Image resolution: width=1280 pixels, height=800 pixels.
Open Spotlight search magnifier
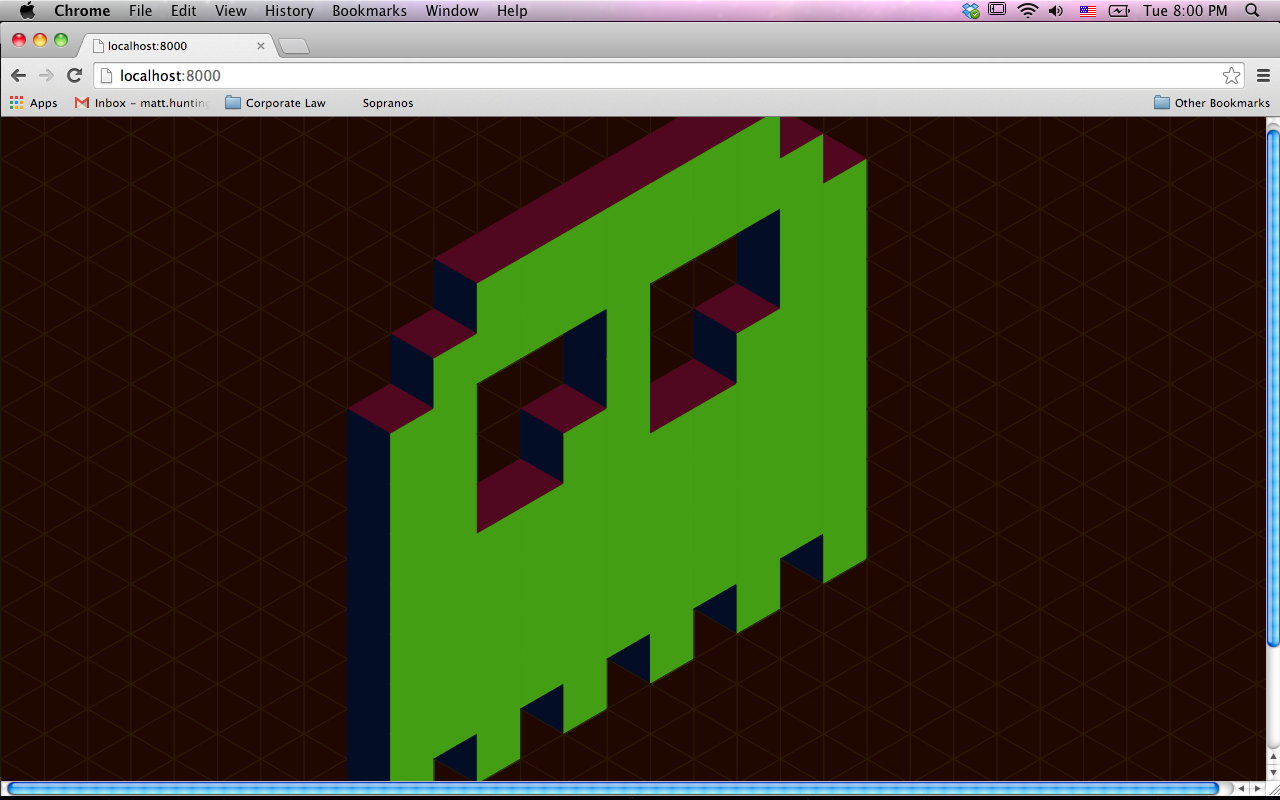[x=1252, y=11]
